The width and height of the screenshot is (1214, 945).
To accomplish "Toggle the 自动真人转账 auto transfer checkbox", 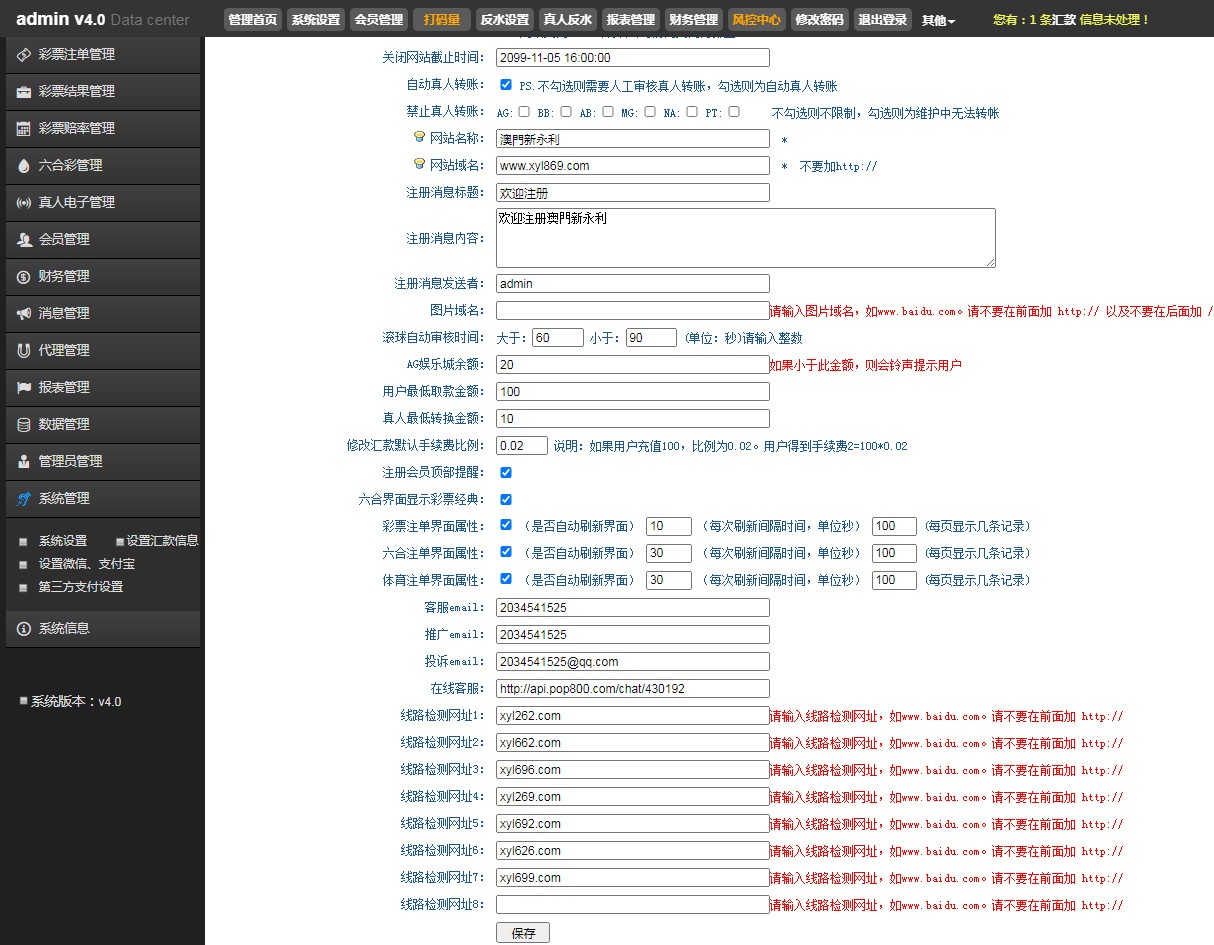I will (506, 85).
